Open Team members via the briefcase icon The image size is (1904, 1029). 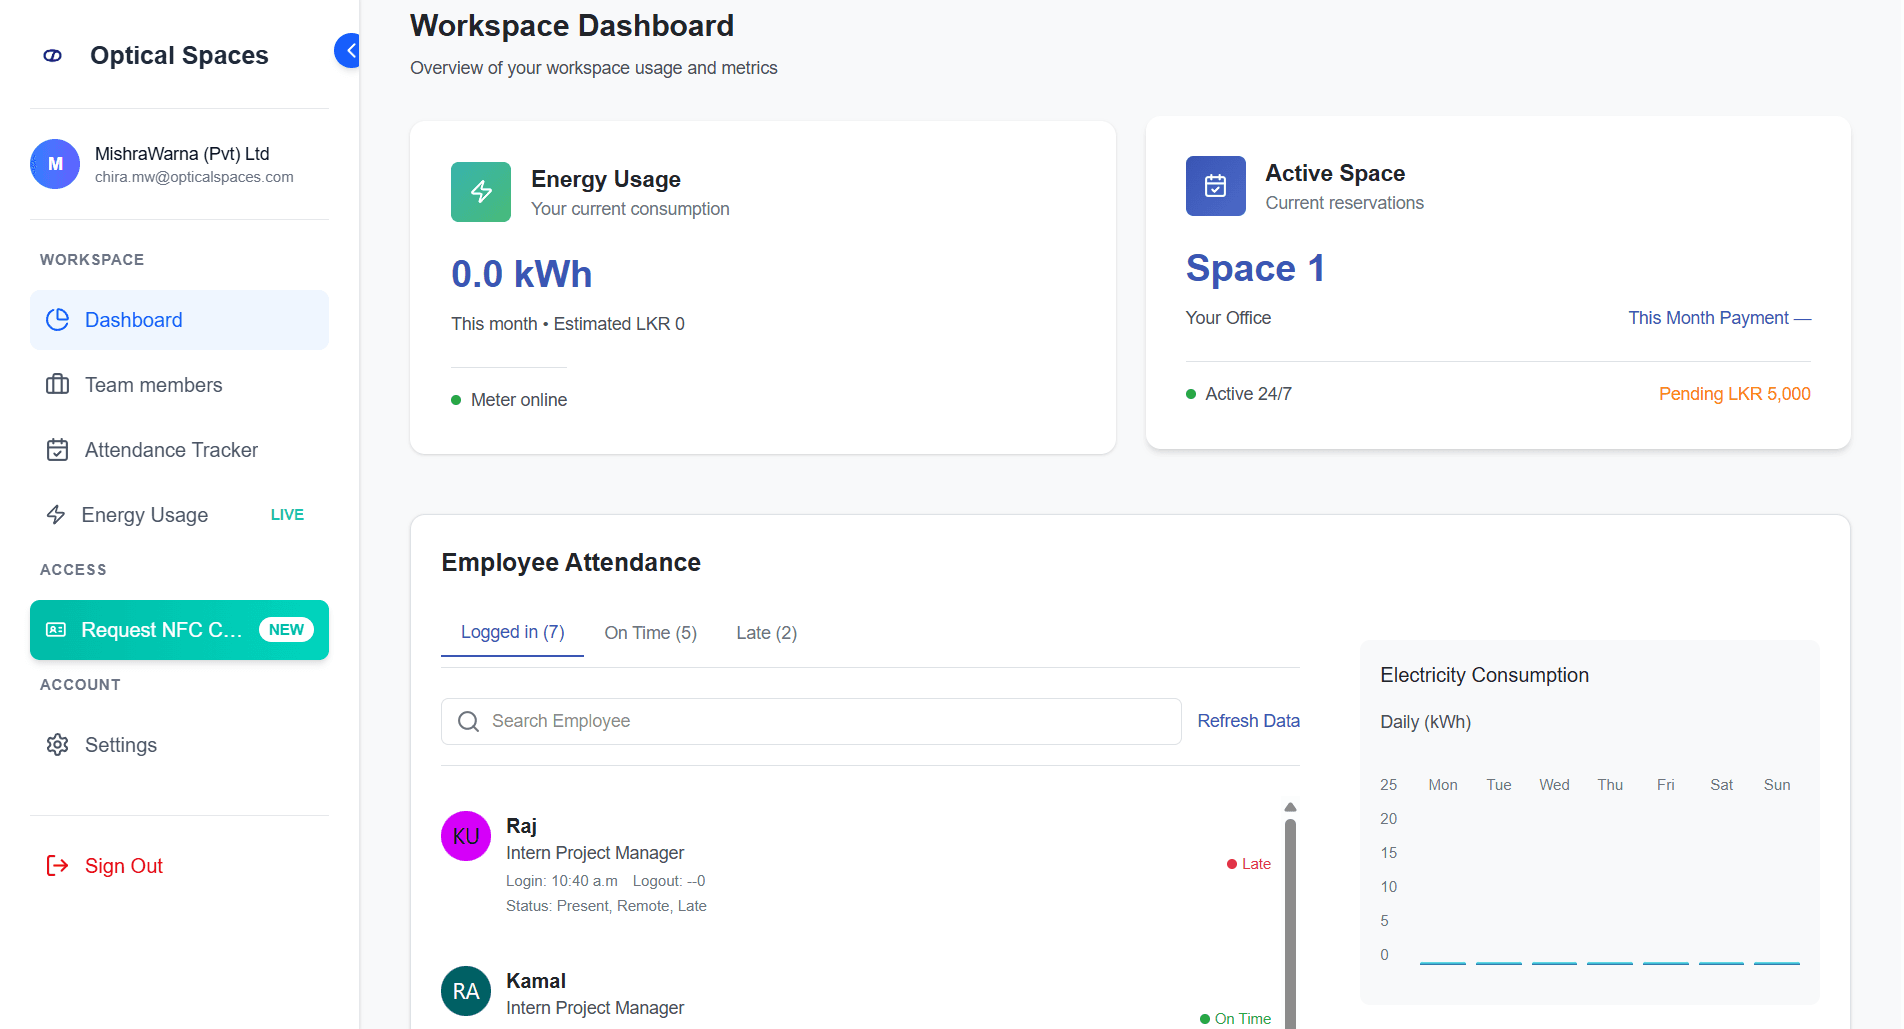(57, 384)
